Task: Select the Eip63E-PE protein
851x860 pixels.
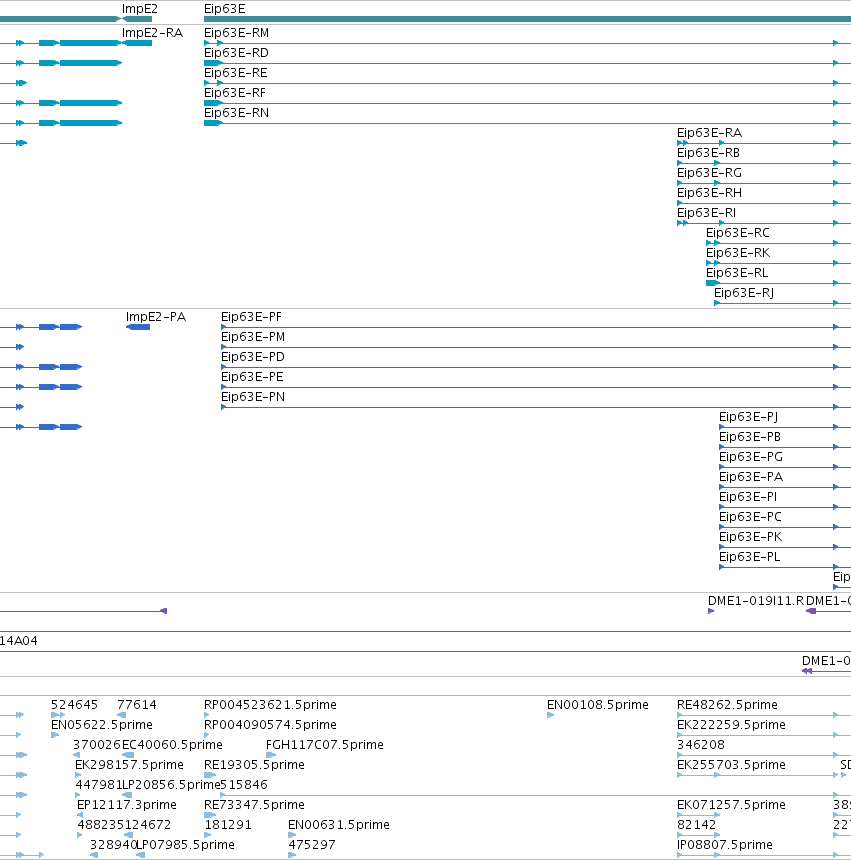Action: pyautogui.click(x=252, y=377)
